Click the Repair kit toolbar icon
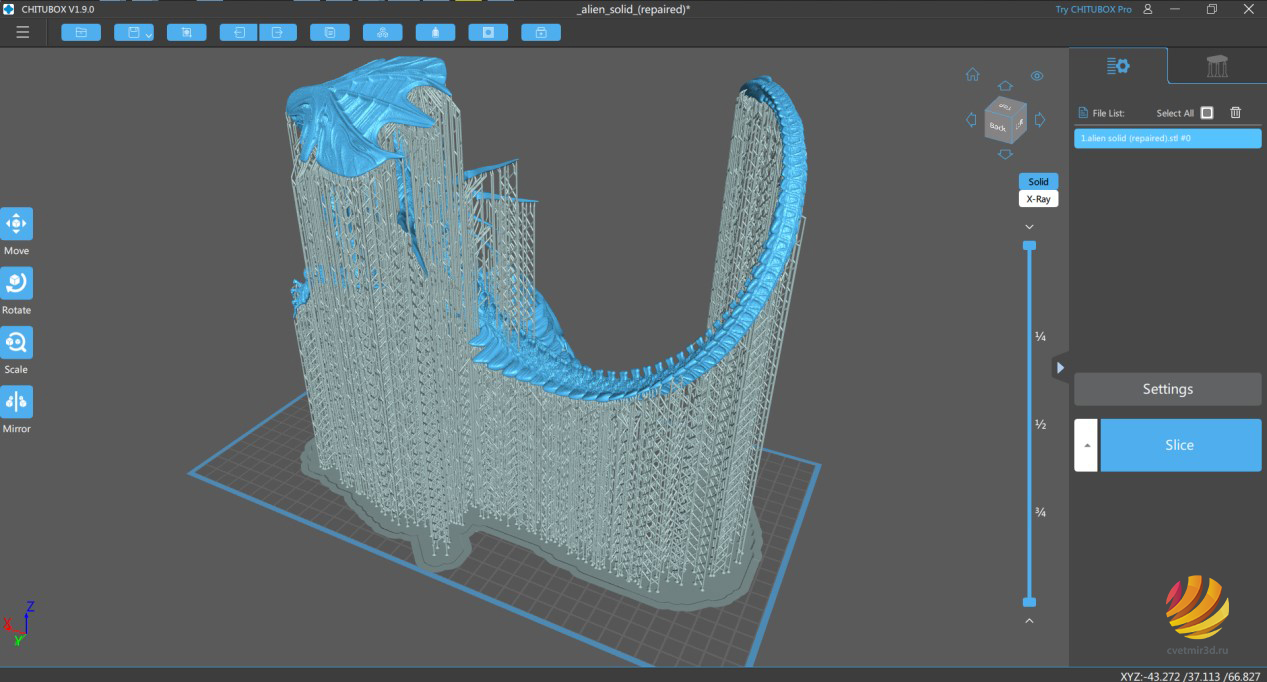 coord(541,32)
